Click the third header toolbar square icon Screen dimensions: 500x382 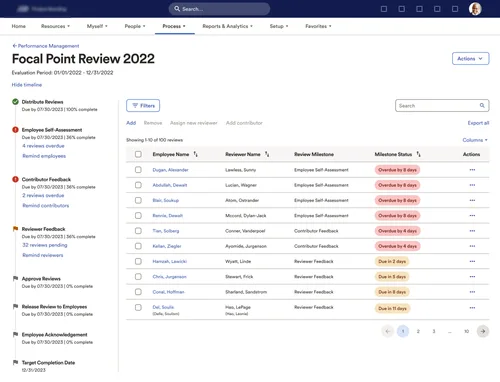tap(419, 9)
